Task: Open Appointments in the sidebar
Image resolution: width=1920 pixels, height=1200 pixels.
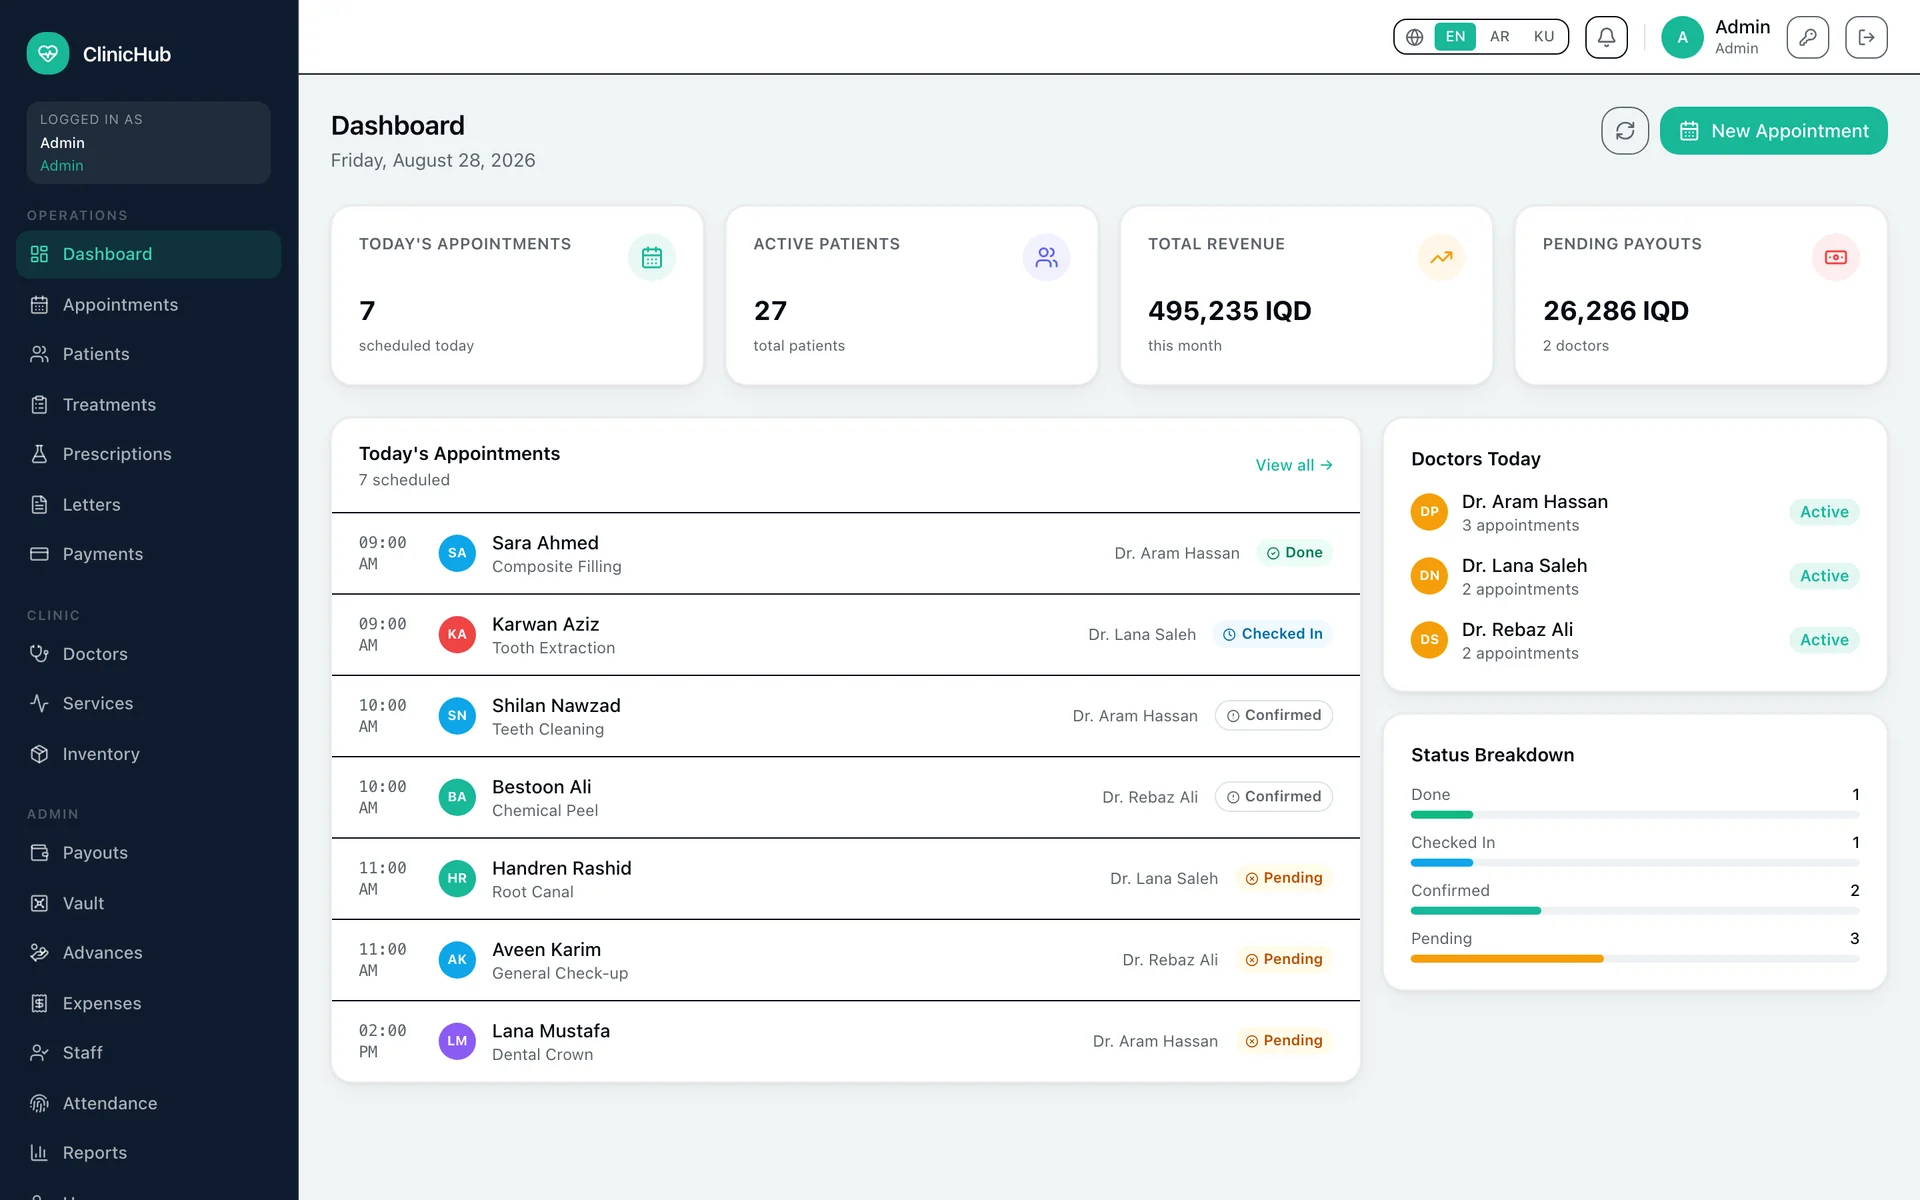Action: click(x=148, y=305)
